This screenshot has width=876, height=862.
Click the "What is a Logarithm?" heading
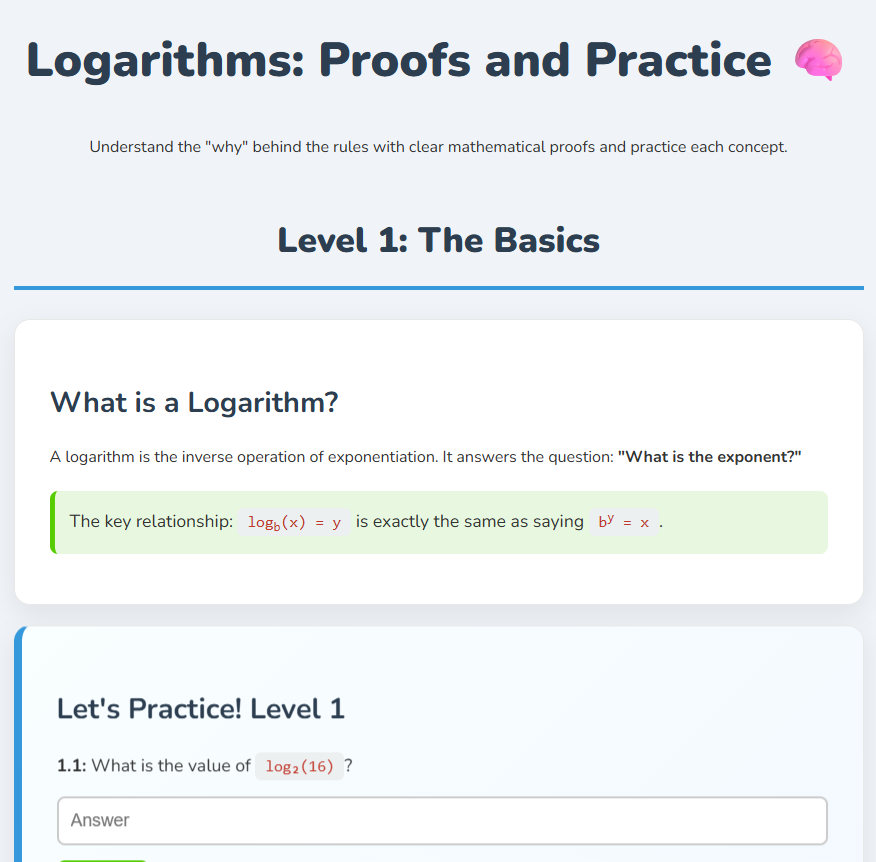point(194,402)
